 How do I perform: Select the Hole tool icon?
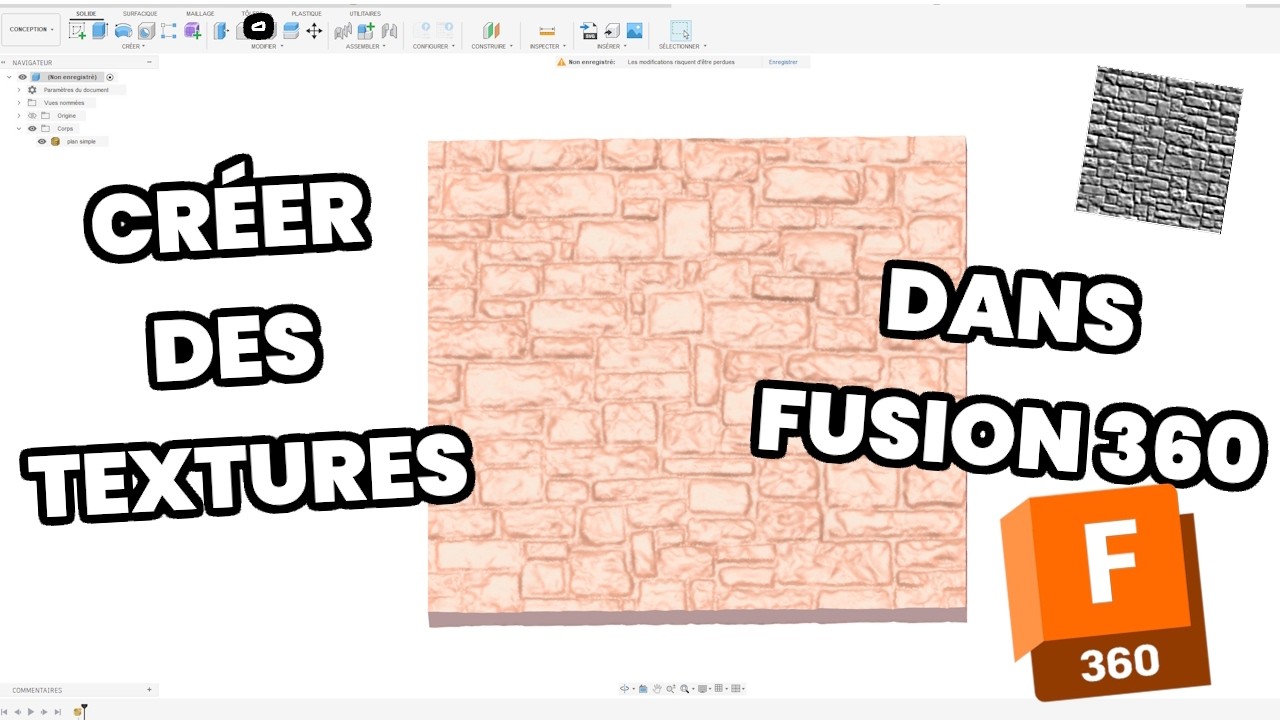[146, 30]
